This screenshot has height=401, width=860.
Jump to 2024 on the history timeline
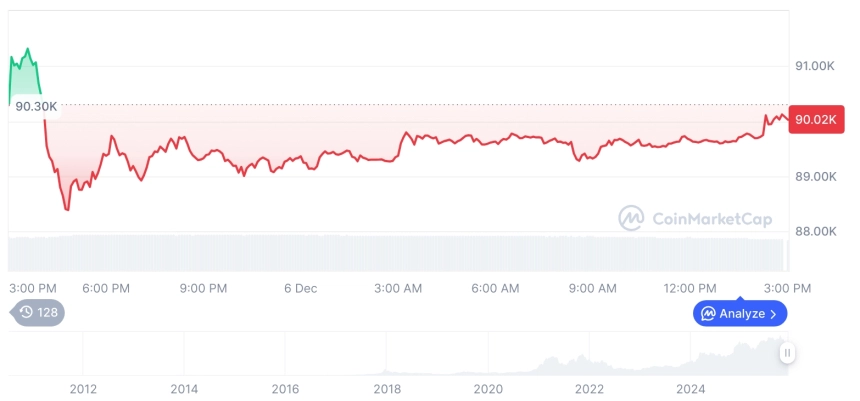(x=691, y=388)
